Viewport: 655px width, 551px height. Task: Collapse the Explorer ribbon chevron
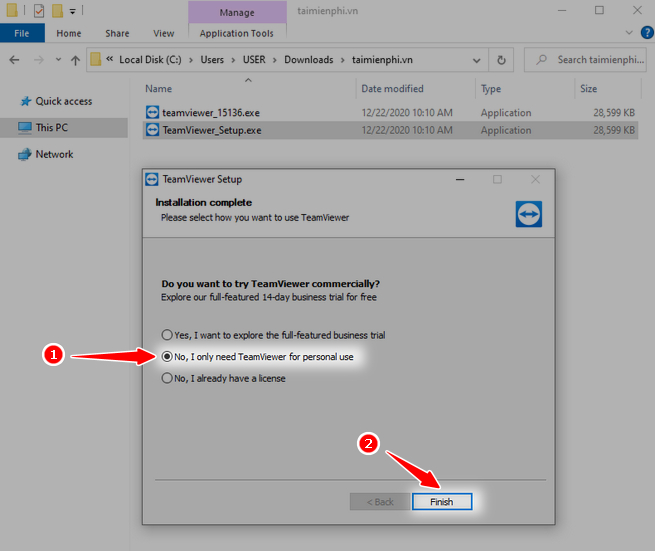point(629,33)
